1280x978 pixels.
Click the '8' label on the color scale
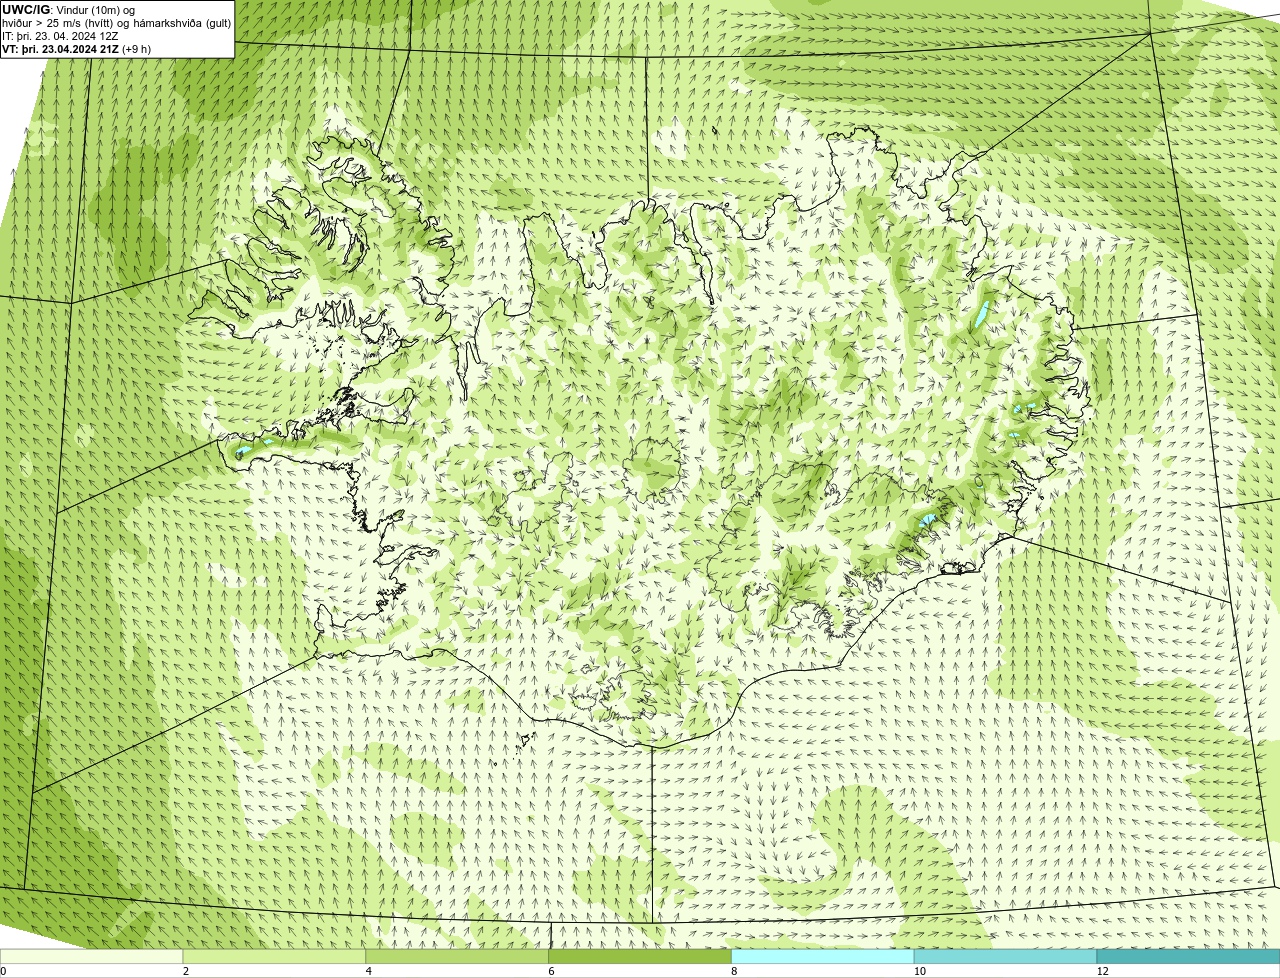point(734,971)
